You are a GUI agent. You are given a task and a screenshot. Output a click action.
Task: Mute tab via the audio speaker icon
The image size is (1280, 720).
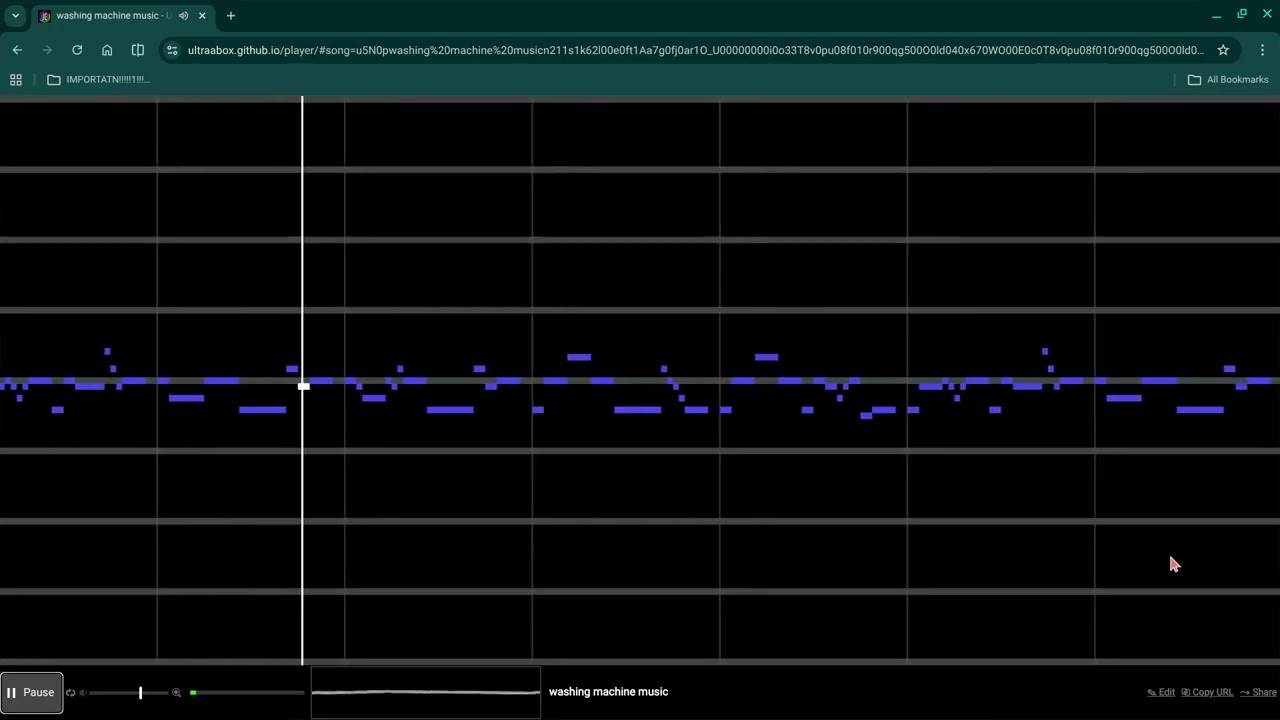point(183,16)
